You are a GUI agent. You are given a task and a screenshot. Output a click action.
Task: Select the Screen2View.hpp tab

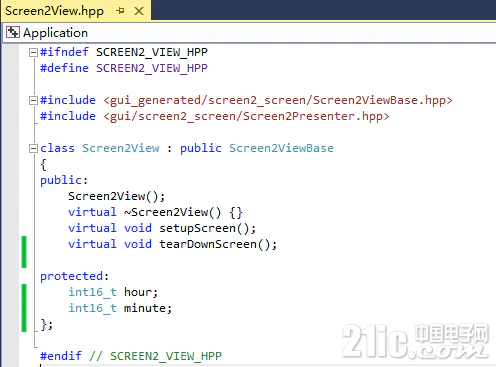(55, 11)
